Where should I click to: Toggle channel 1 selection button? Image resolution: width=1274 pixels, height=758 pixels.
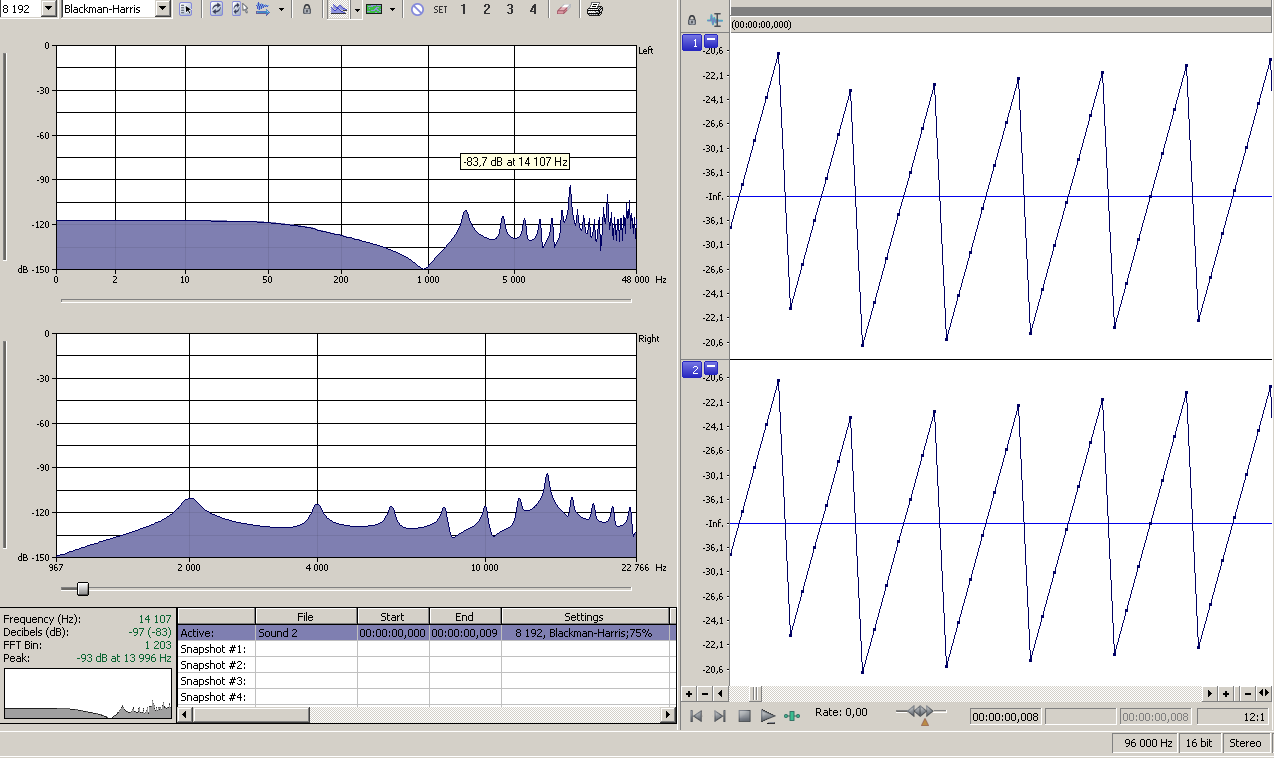click(691, 42)
